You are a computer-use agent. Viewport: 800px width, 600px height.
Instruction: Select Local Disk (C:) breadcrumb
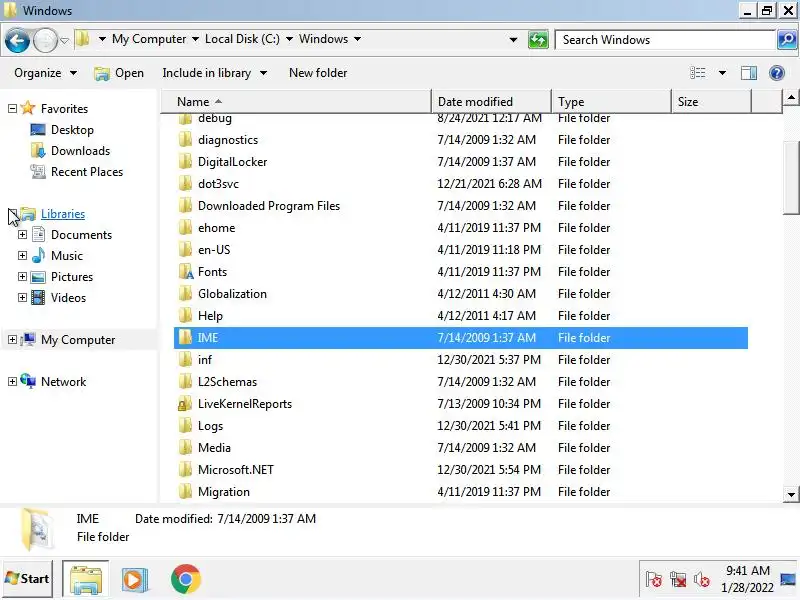click(242, 39)
